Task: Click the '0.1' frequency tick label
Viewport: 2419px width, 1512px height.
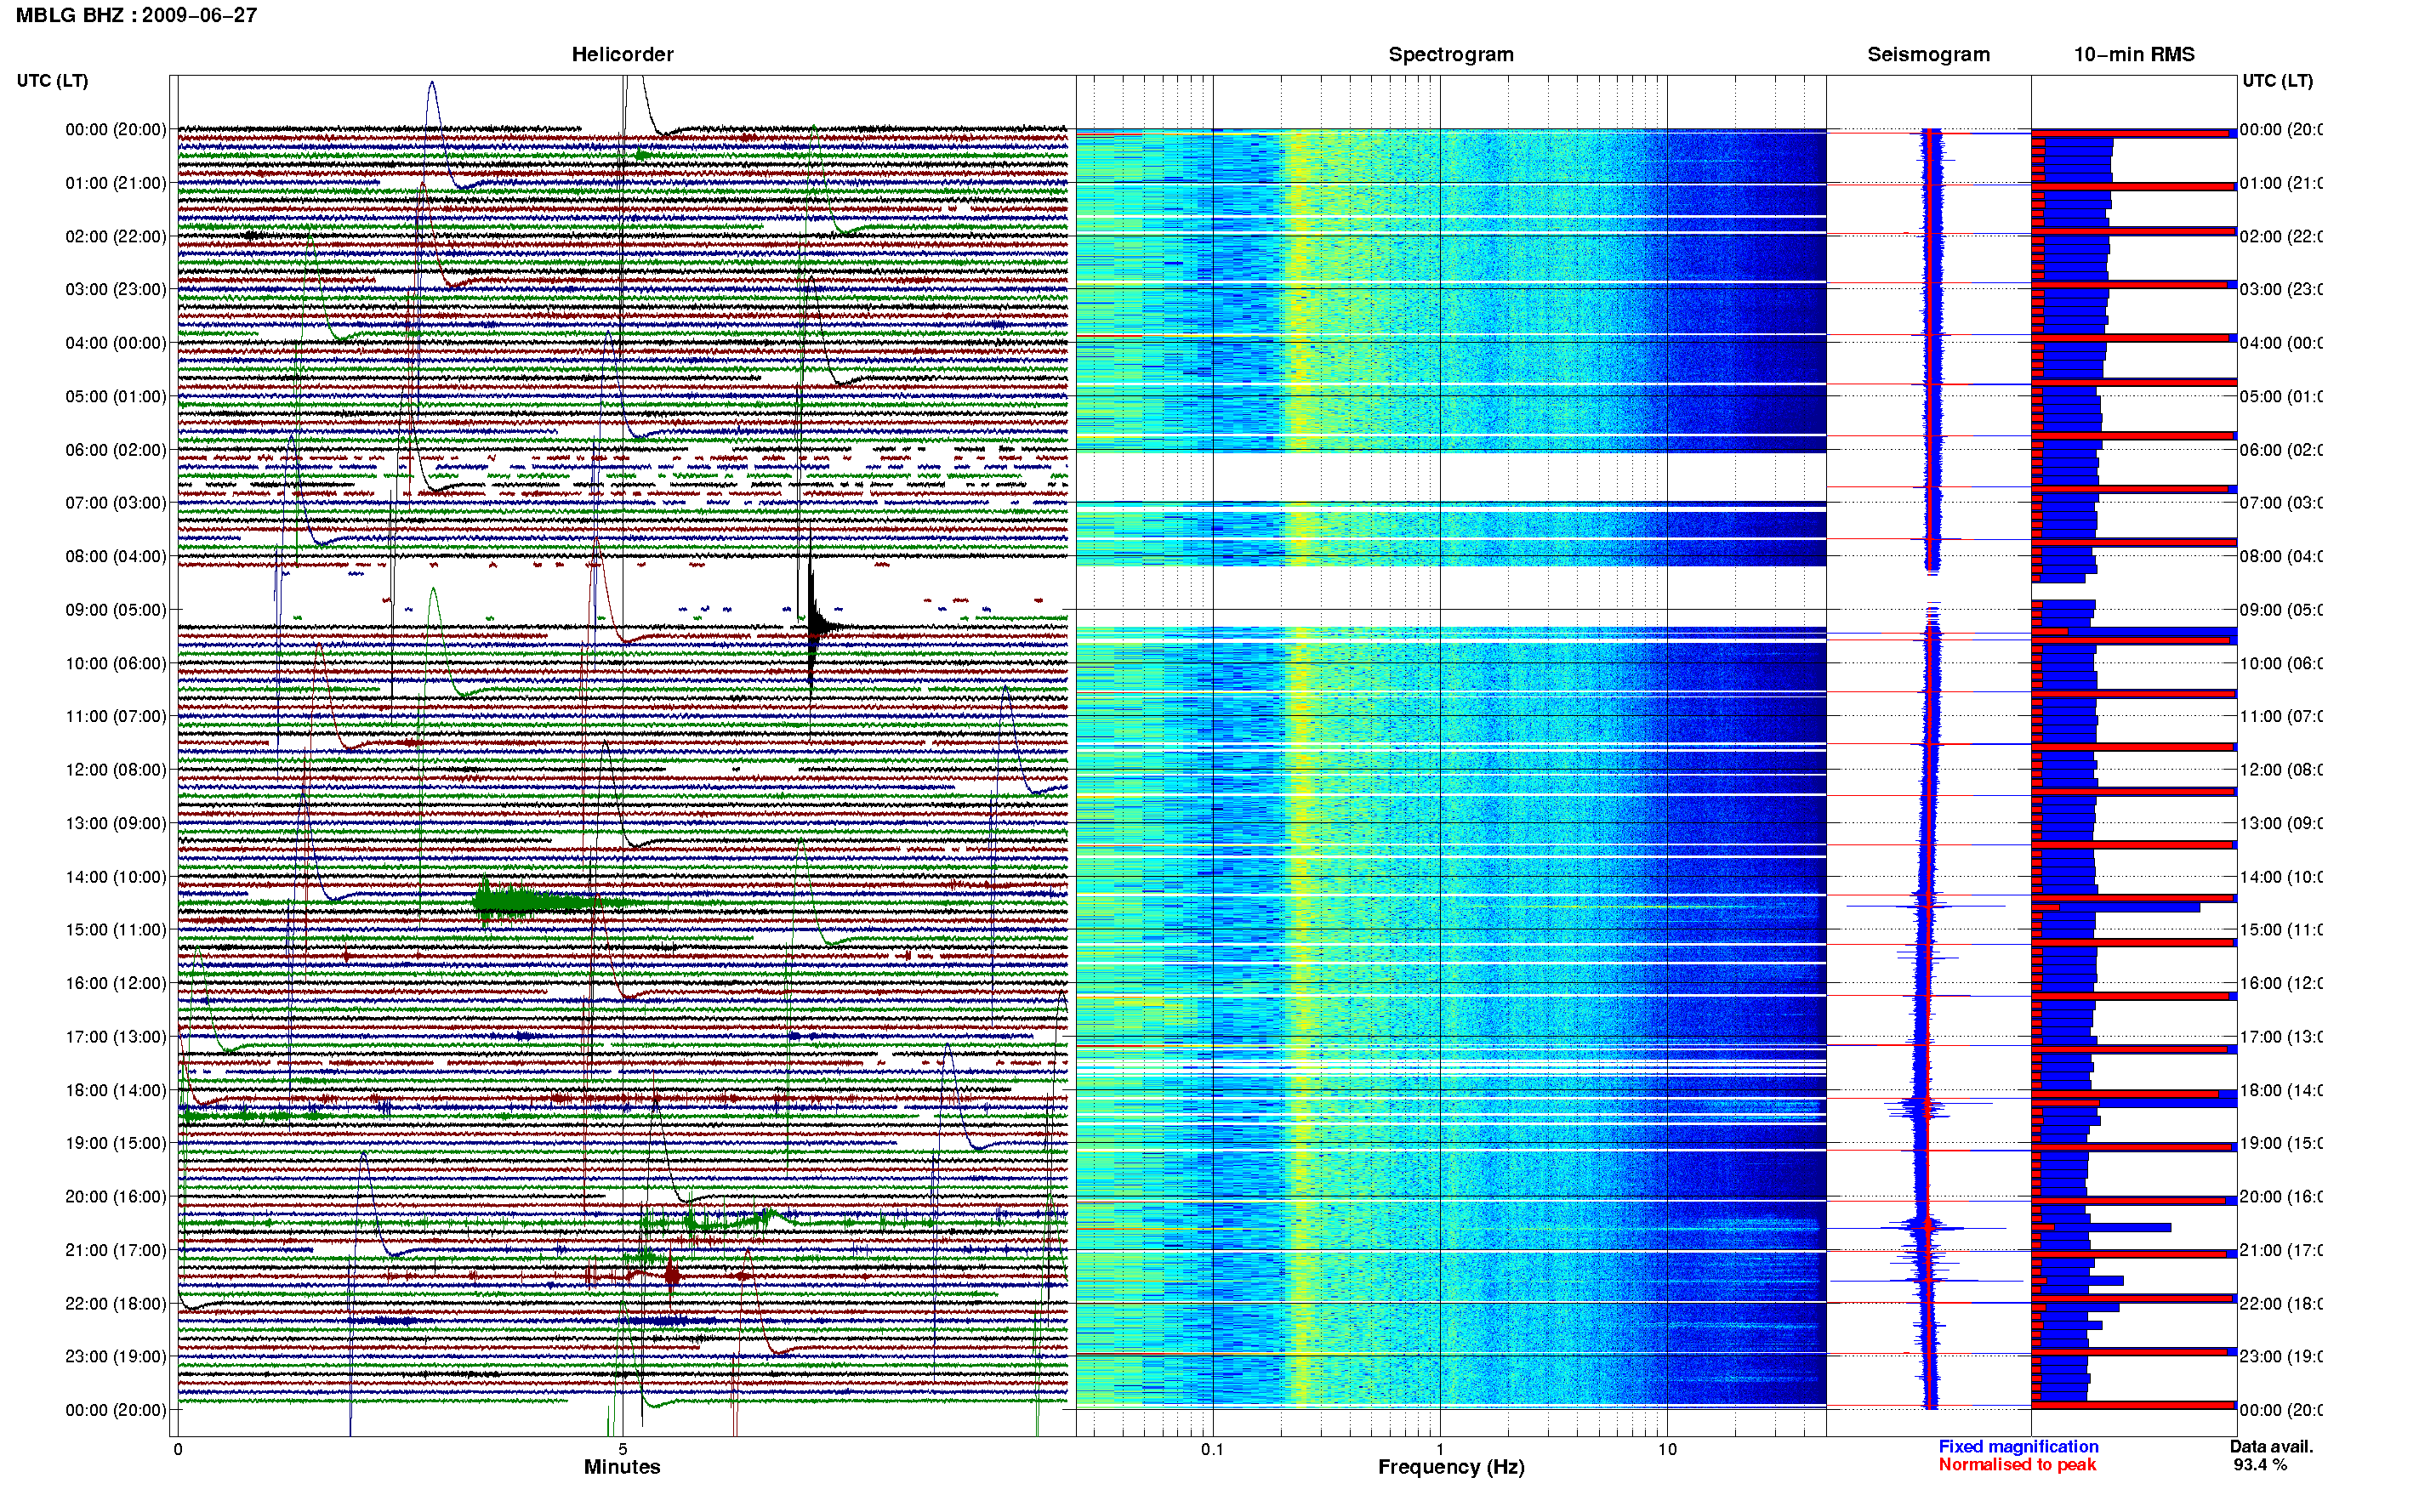Action: [x=1212, y=1449]
